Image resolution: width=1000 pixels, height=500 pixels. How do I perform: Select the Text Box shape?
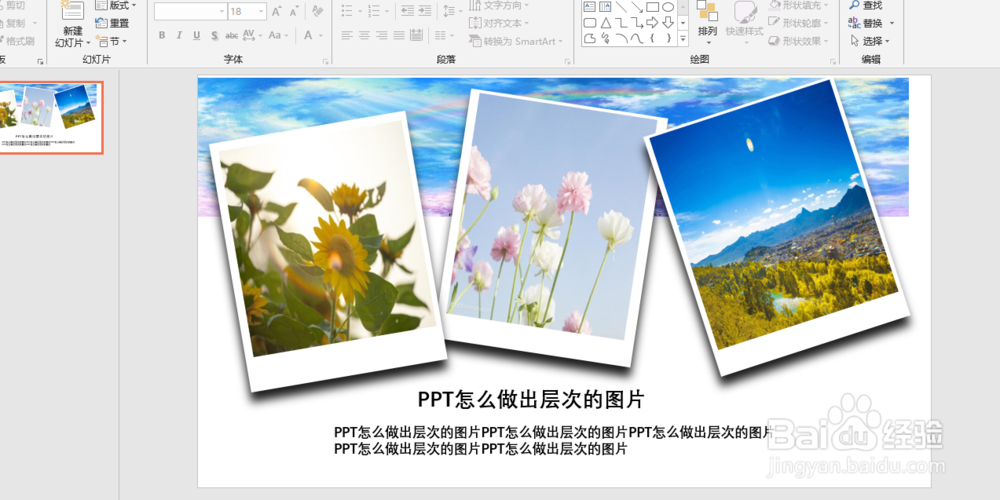[x=590, y=6]
